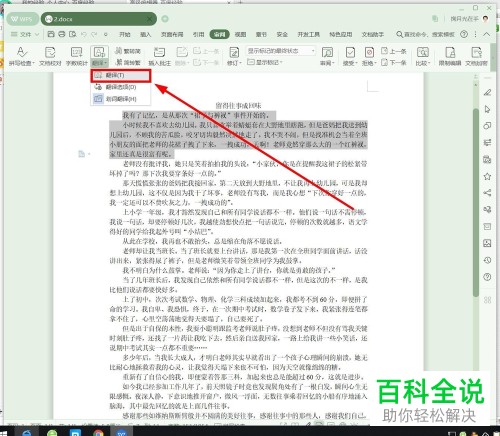
Task: Click the selection arrow in right sidebar
Action: pos(487,109)
